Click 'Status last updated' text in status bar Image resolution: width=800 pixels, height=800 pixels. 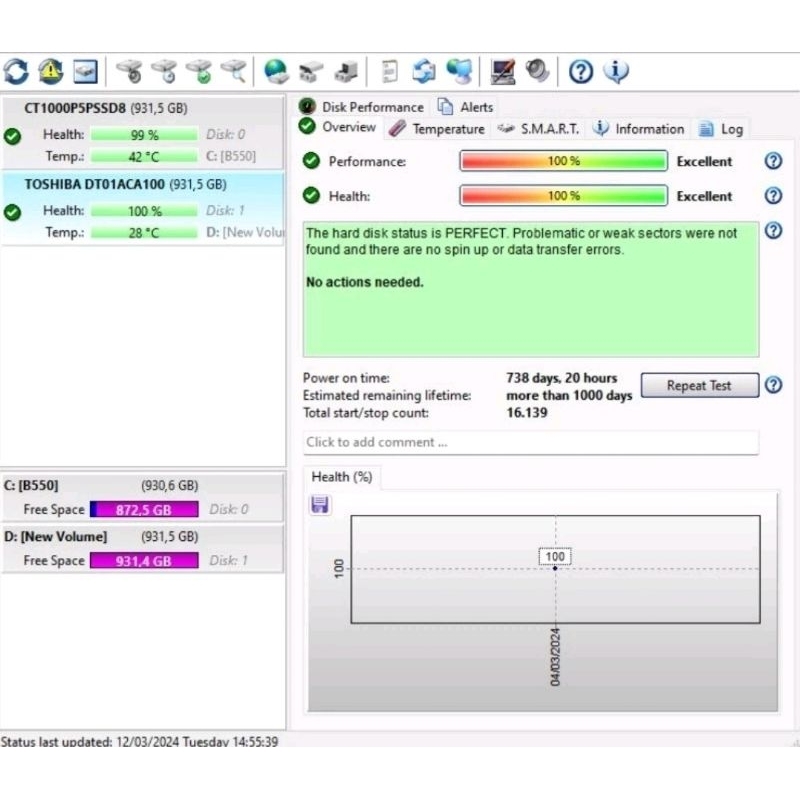[x=139, y=741]
